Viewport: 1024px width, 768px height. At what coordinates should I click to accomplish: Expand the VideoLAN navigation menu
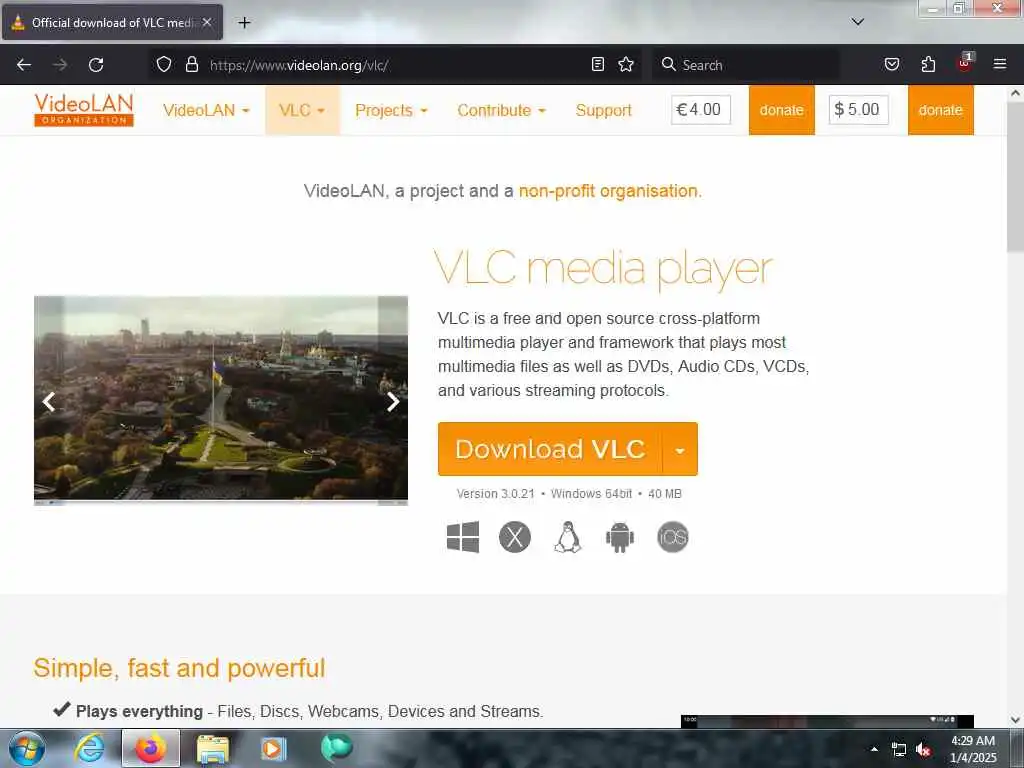(x=206, y=110)
